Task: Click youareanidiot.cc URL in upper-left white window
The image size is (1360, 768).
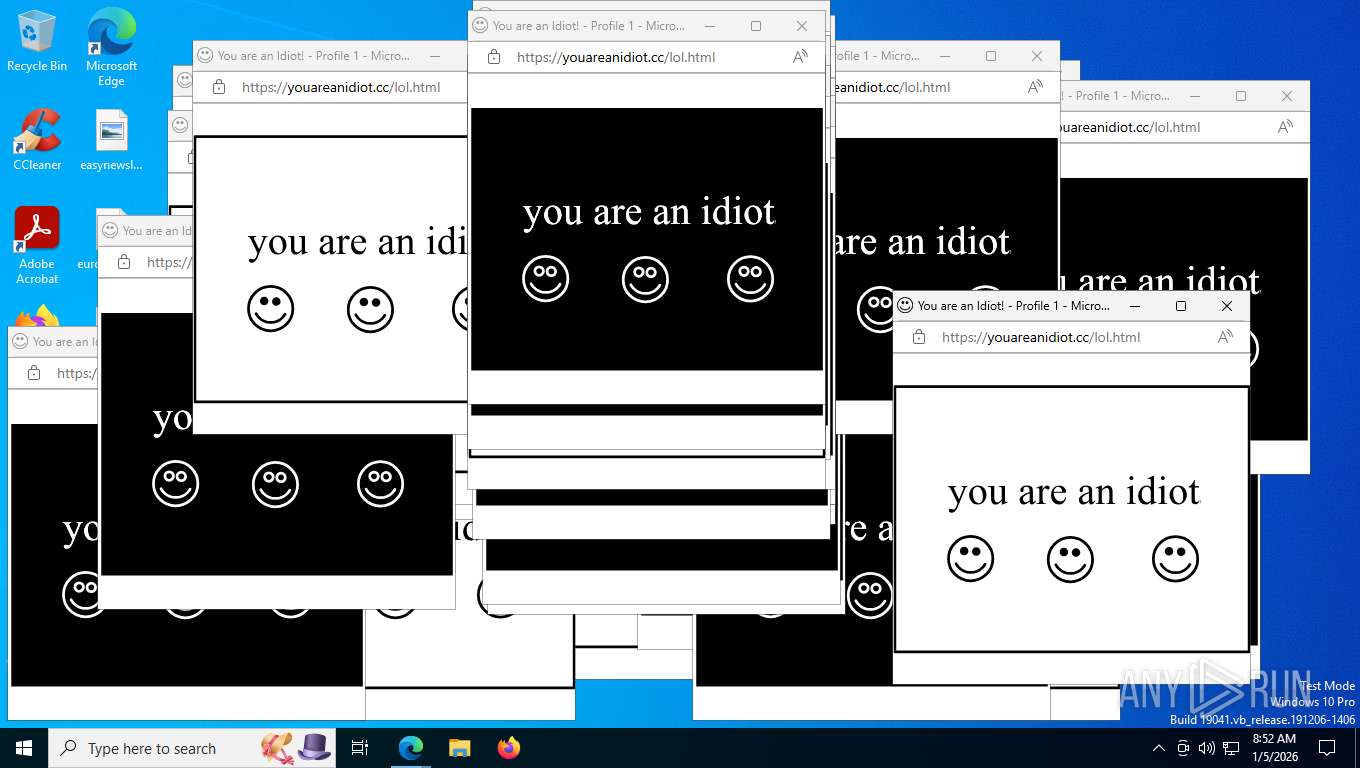Action: [x=341, y=87]
